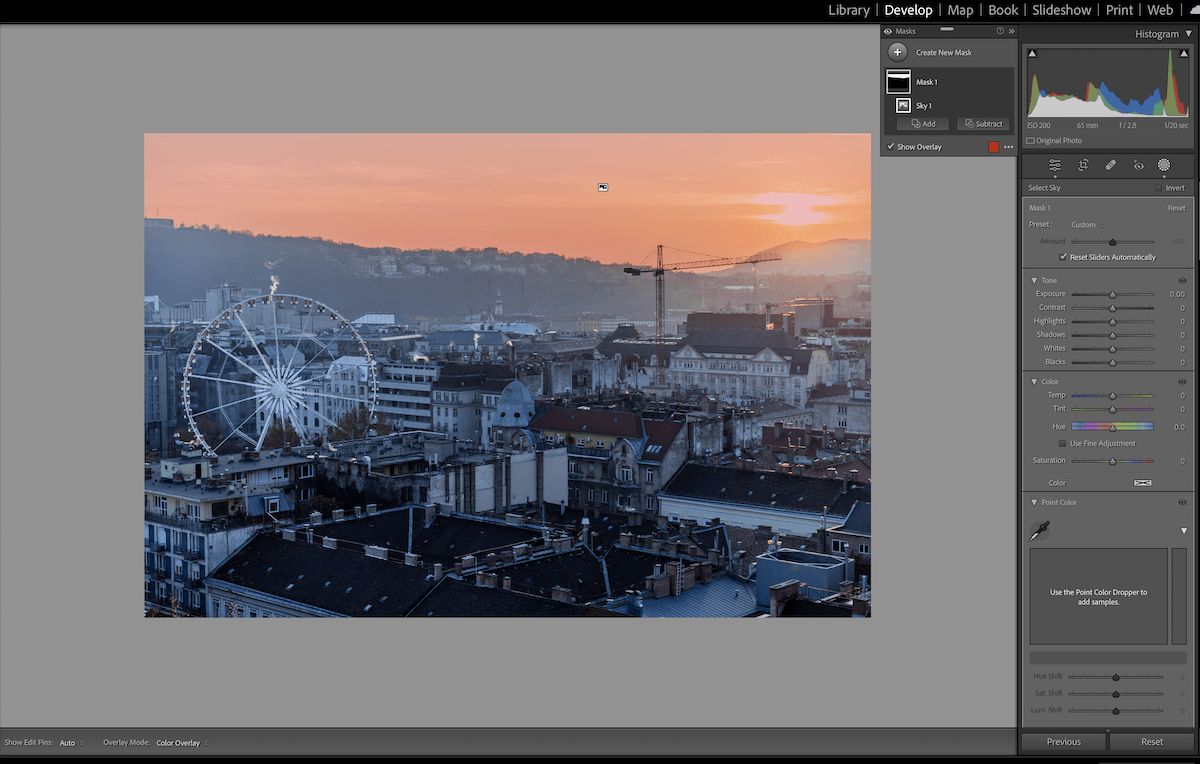1200x764 pixels.
Task: Open overlay options via ellipsis icon
Action: coord(1008,146)
